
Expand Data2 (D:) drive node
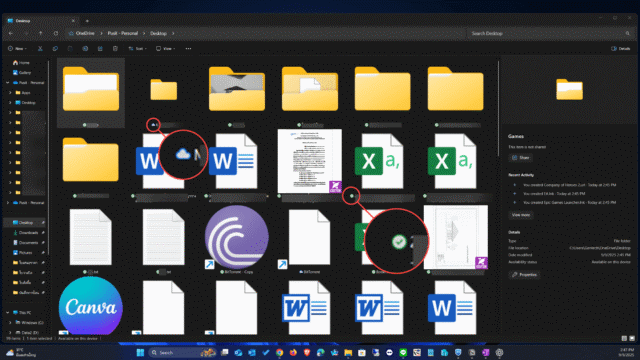click(x=10, y=333)
